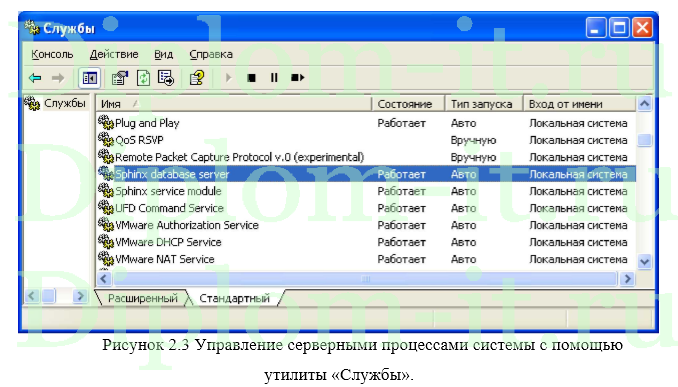The width and height of the screenshot is (678, 387).
Task: Switch to the Расширенный tab
Action: click(x=143, y=298)
